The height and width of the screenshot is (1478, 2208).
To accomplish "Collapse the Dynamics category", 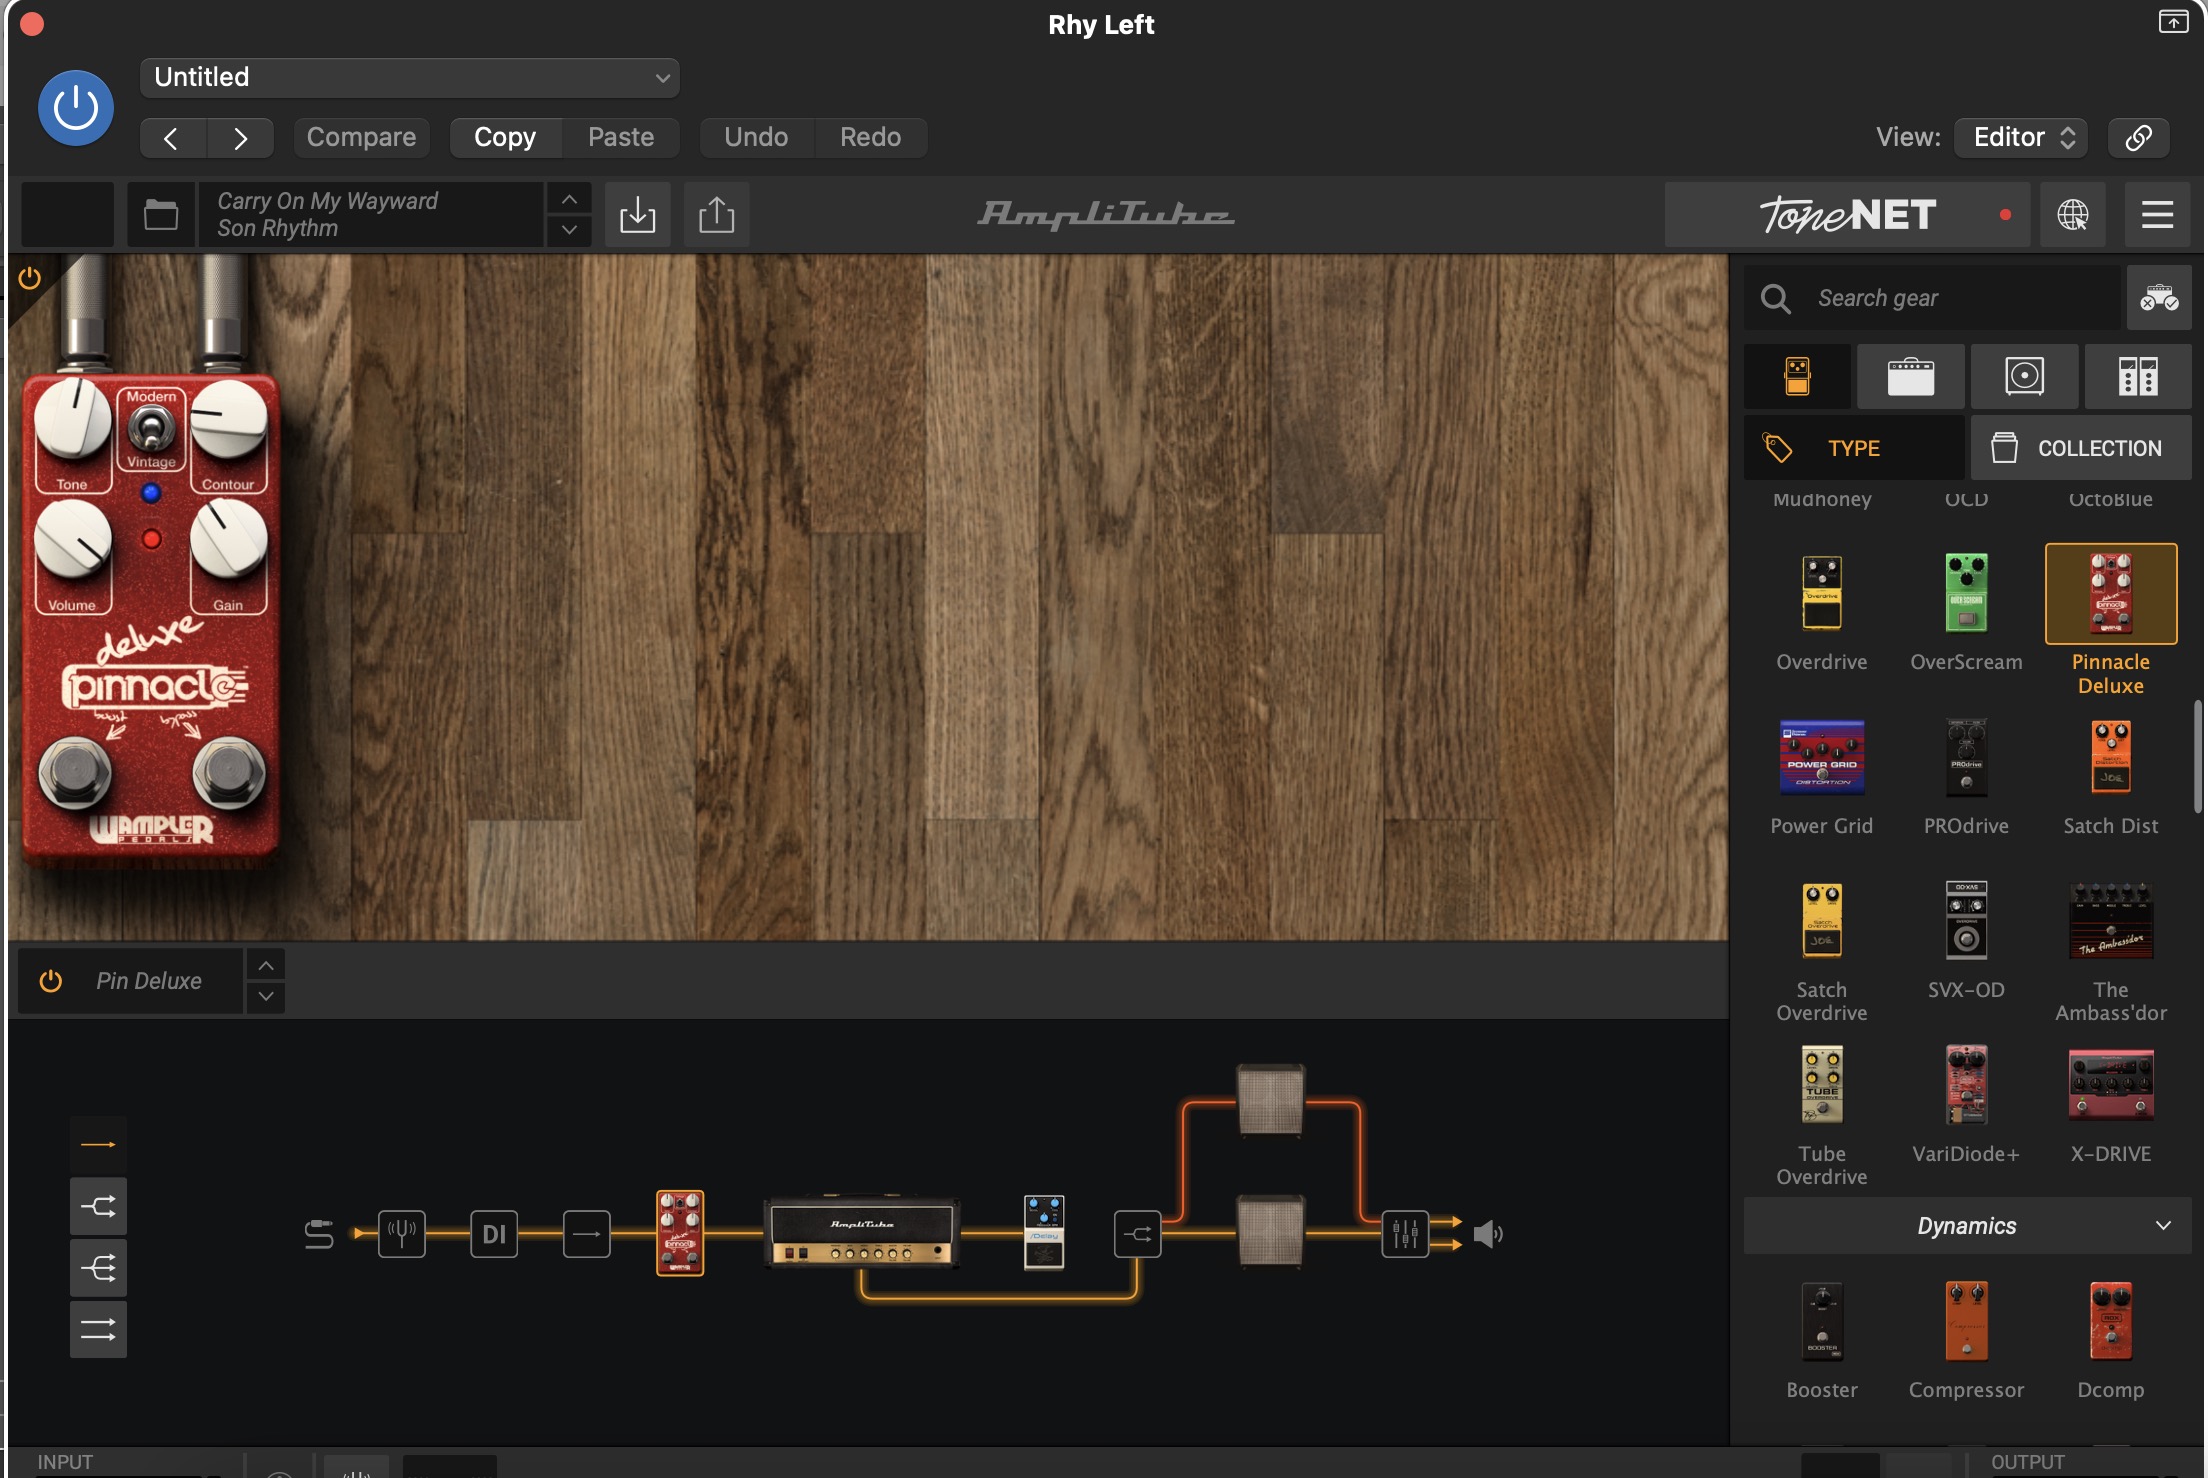I will (x=1967, y=1226).
